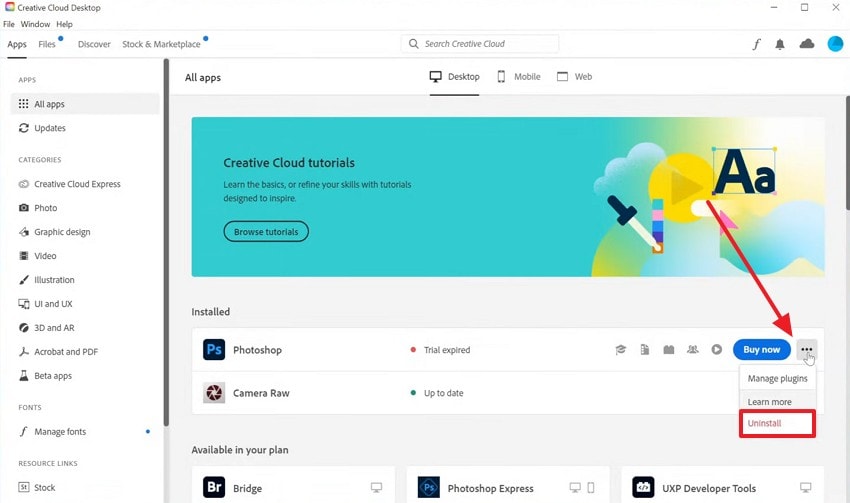Select the Desktop platform tab
This screenshot has height=503, width=850.
(x=454, y=76)
